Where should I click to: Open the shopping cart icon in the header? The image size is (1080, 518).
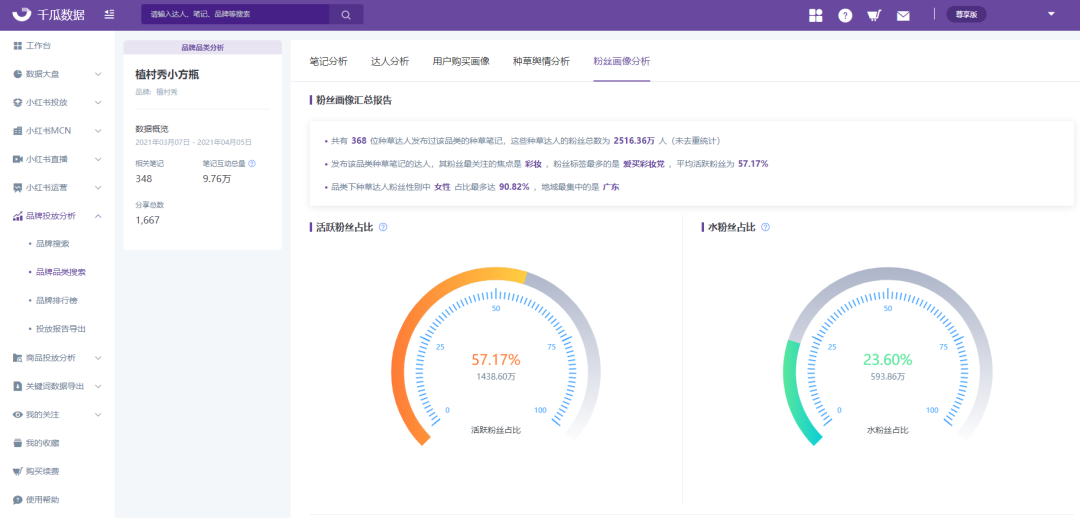pyautogui.click(x=874, y=15)
